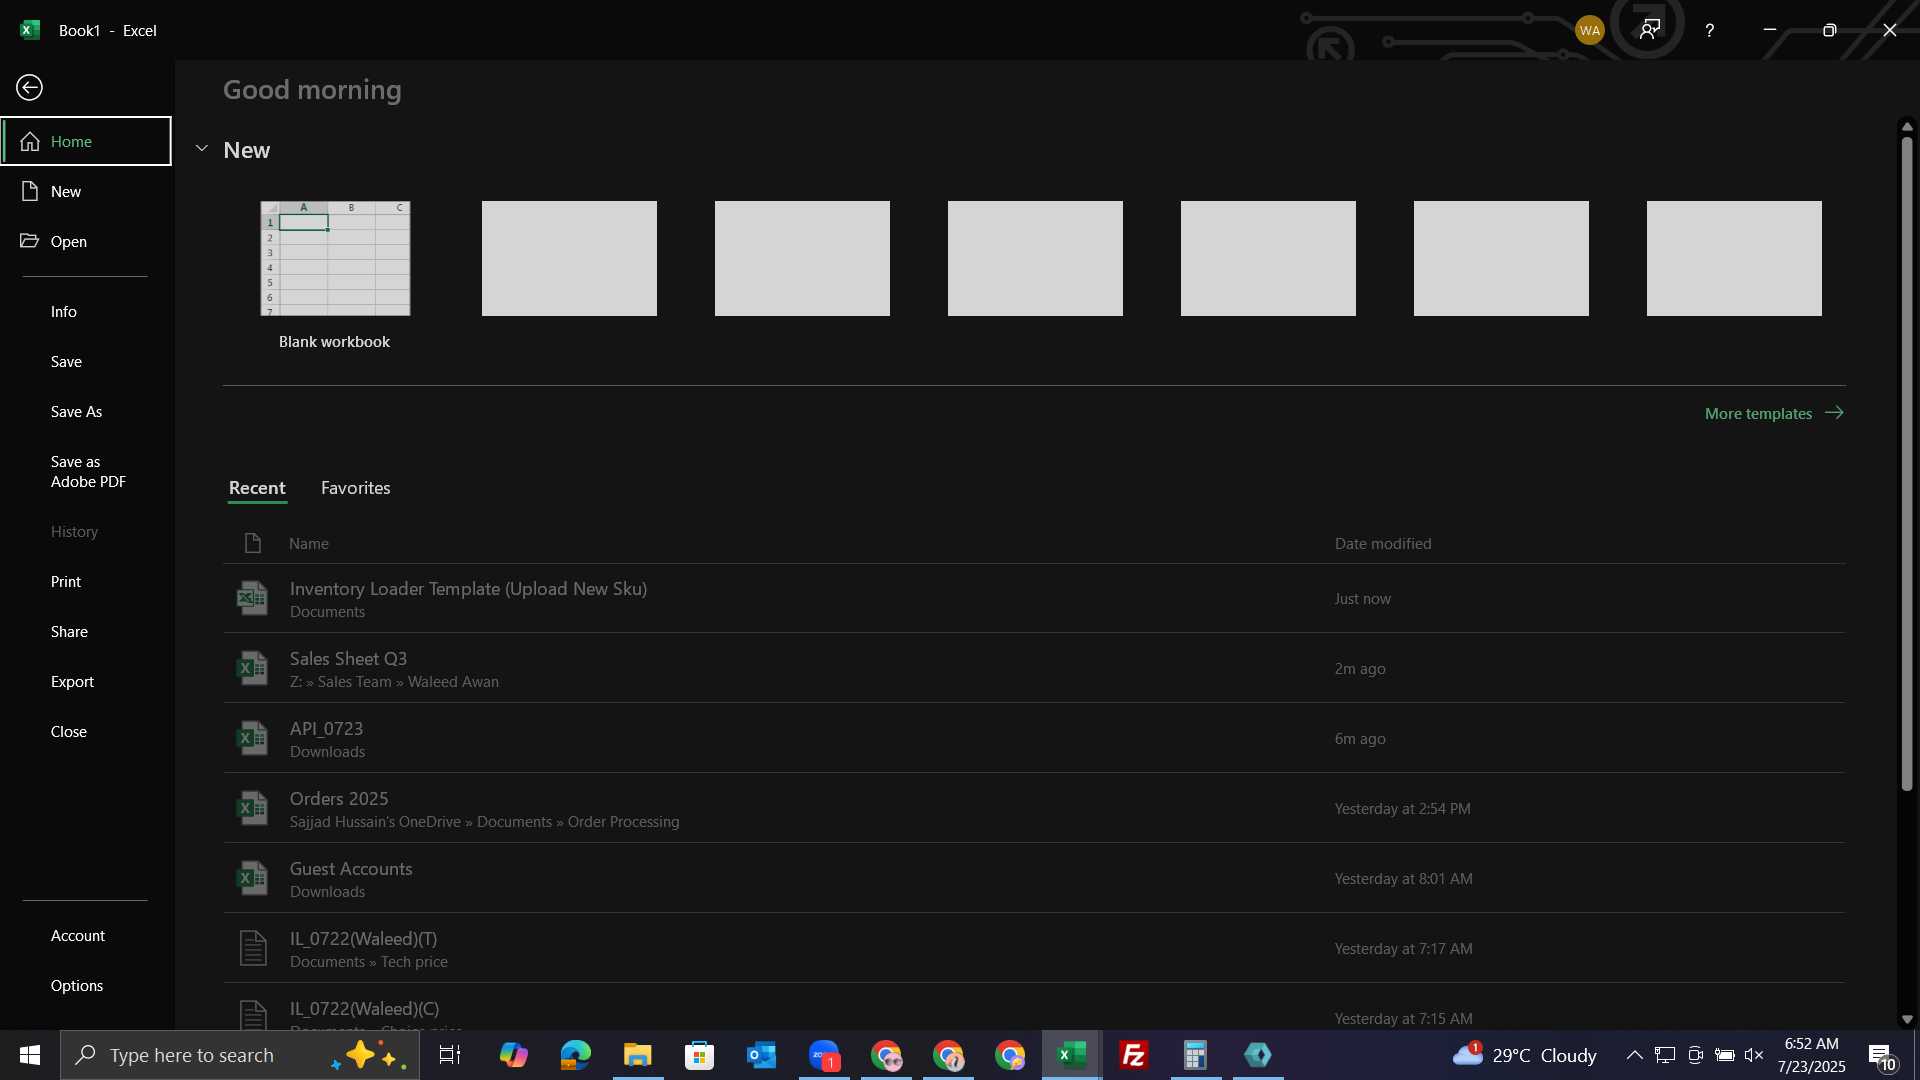Open the New menu item in sidebar
Image resolution: width=1920 pixels, height=1080 pixels.
click(x=86, y=191)
